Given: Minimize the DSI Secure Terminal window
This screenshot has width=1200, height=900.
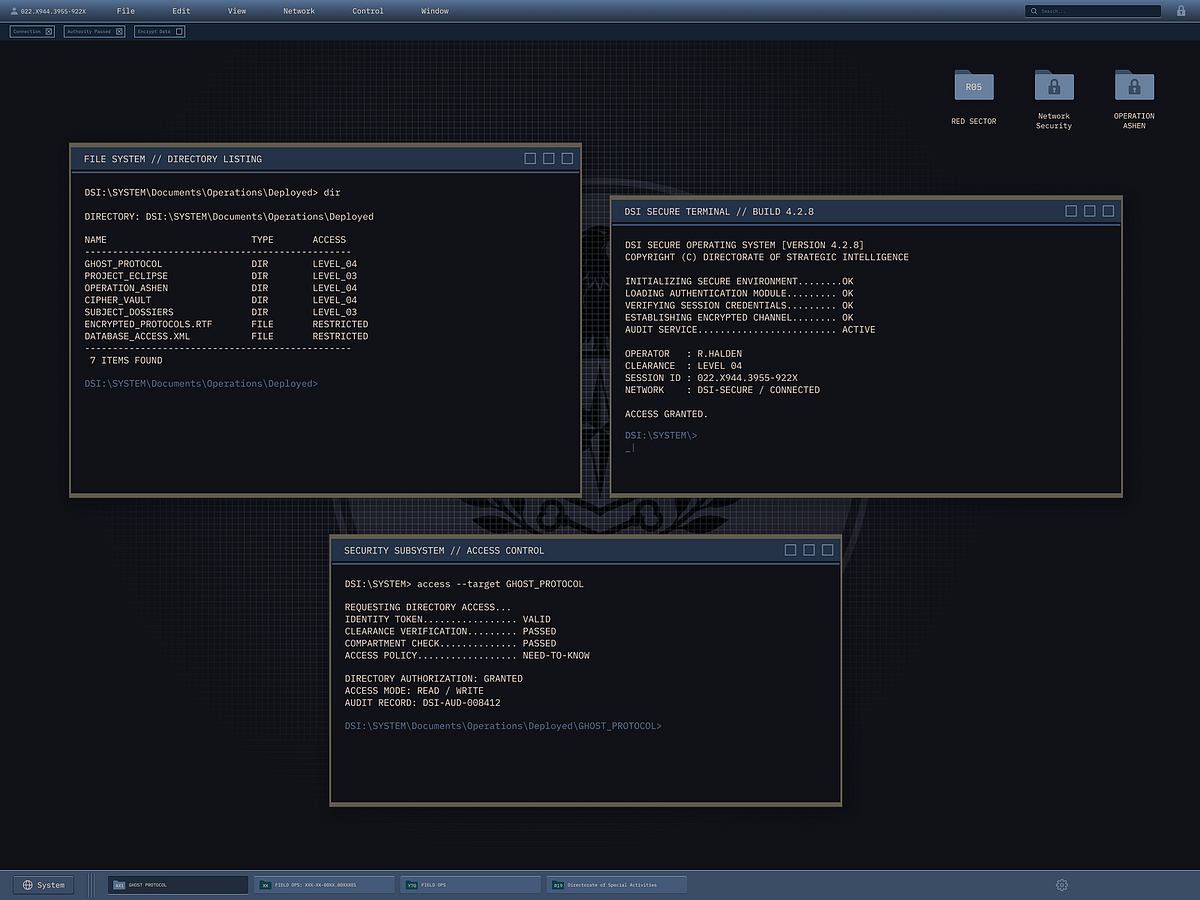Looking at the screenshot, I should pyautogui.click(x=1071, y=211).
